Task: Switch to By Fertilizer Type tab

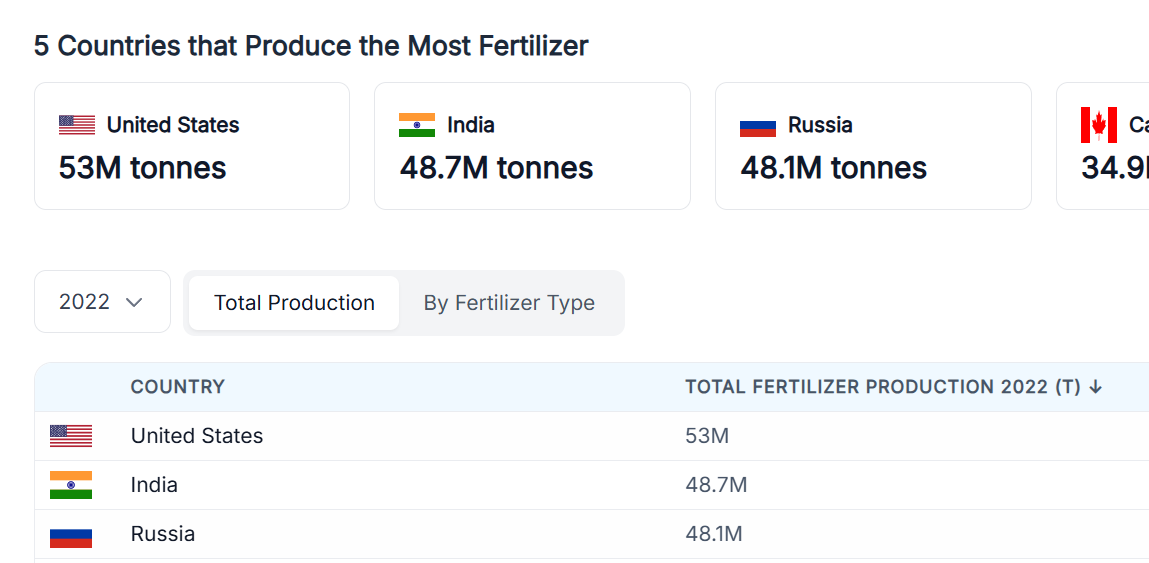Action: (509, 303)
